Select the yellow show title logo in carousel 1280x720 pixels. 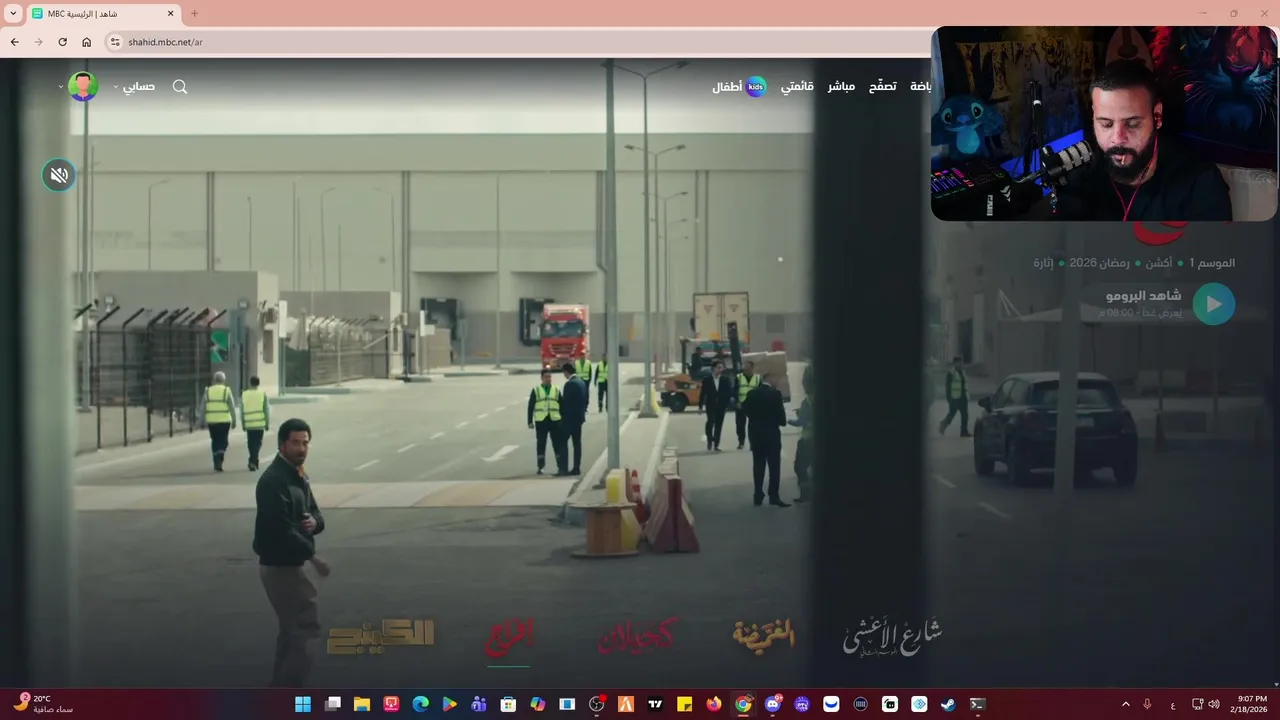click(x=764, y=634)
